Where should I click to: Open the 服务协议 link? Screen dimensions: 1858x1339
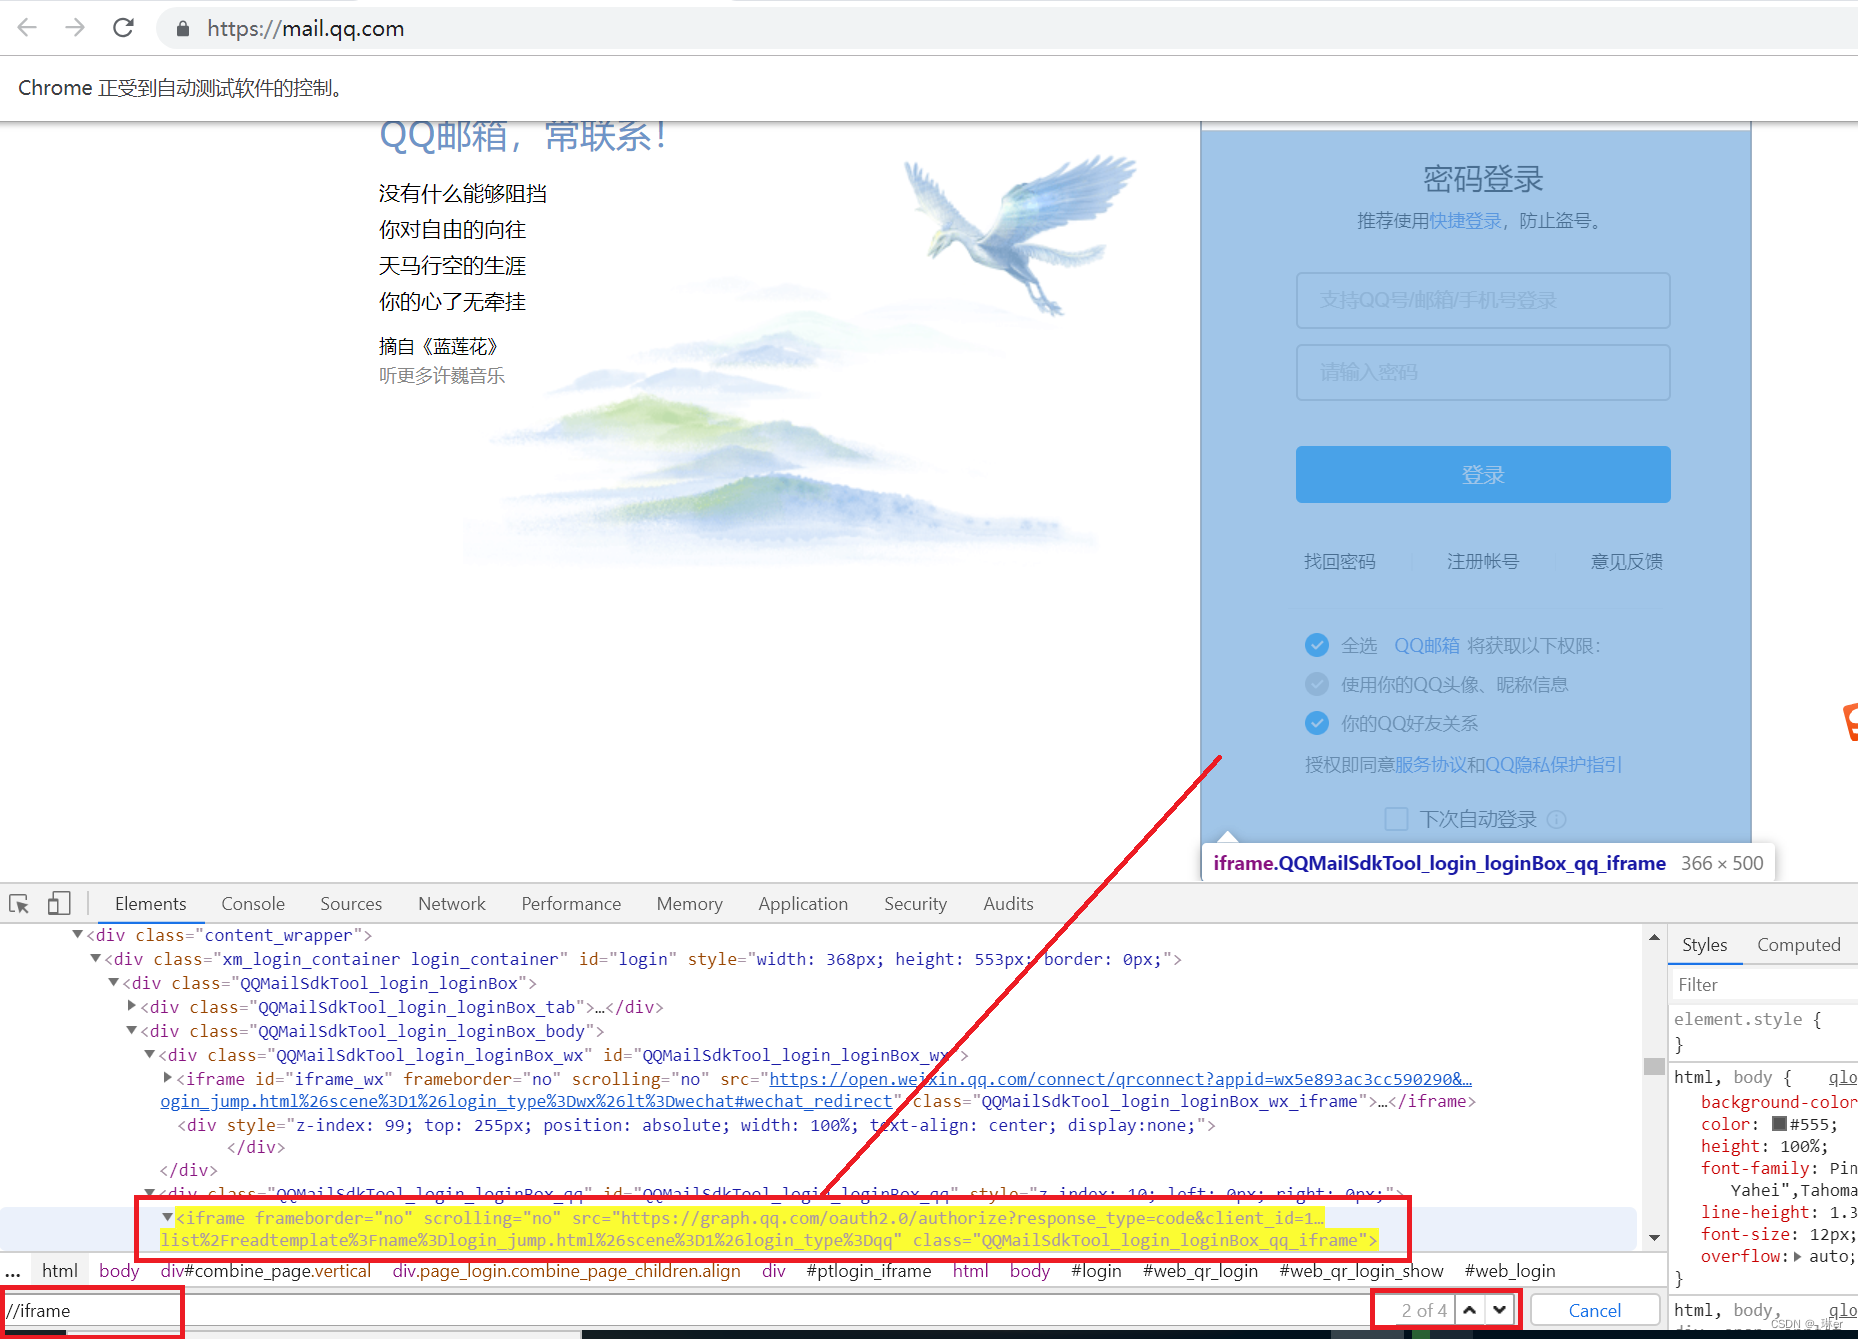tap(1431, 765)
